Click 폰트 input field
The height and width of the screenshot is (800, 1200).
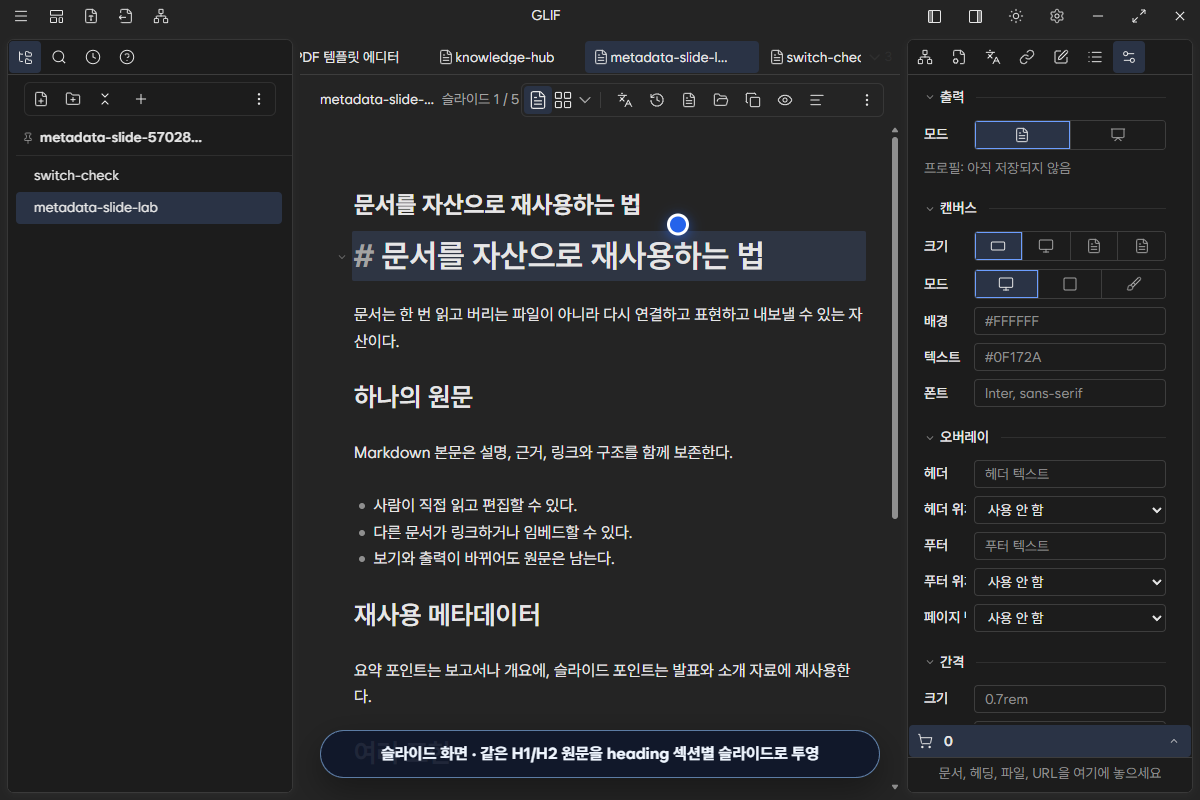1070,393
